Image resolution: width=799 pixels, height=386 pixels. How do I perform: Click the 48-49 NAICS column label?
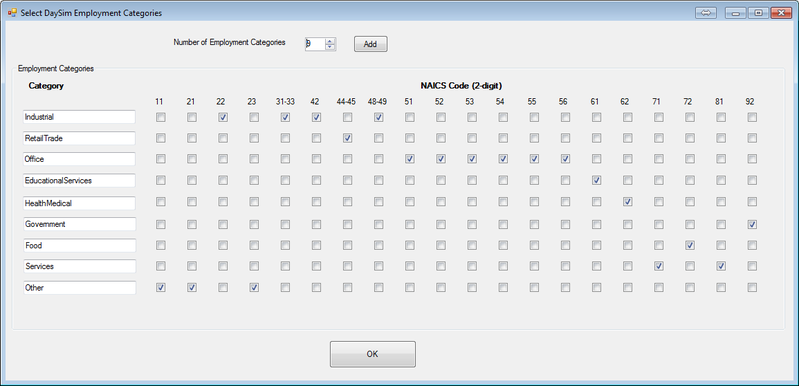(377, 102)
